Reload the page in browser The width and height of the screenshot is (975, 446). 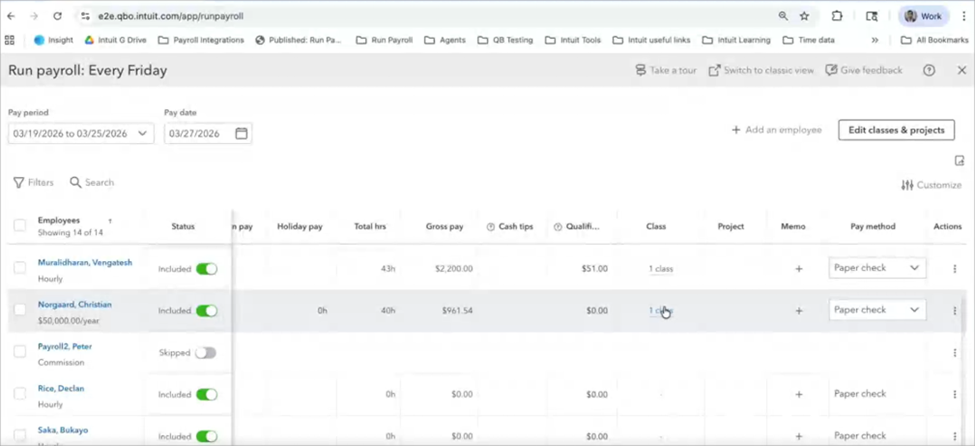point(57,16)
